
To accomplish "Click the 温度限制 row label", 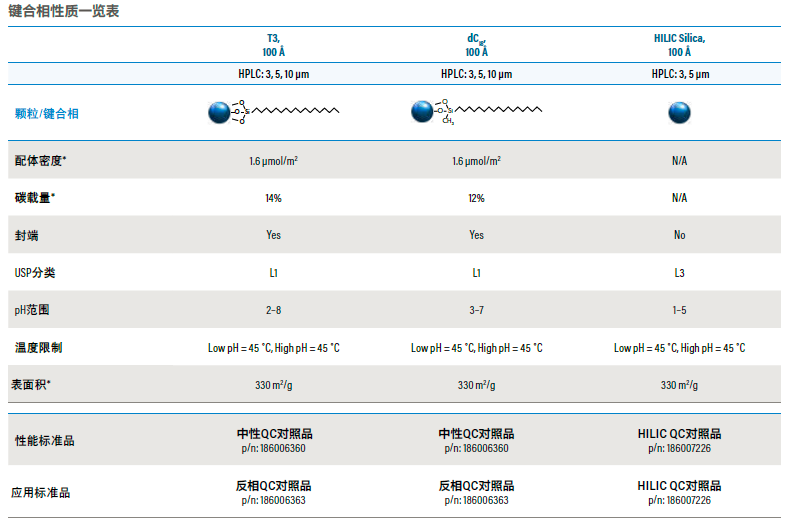I will [38, 347].
